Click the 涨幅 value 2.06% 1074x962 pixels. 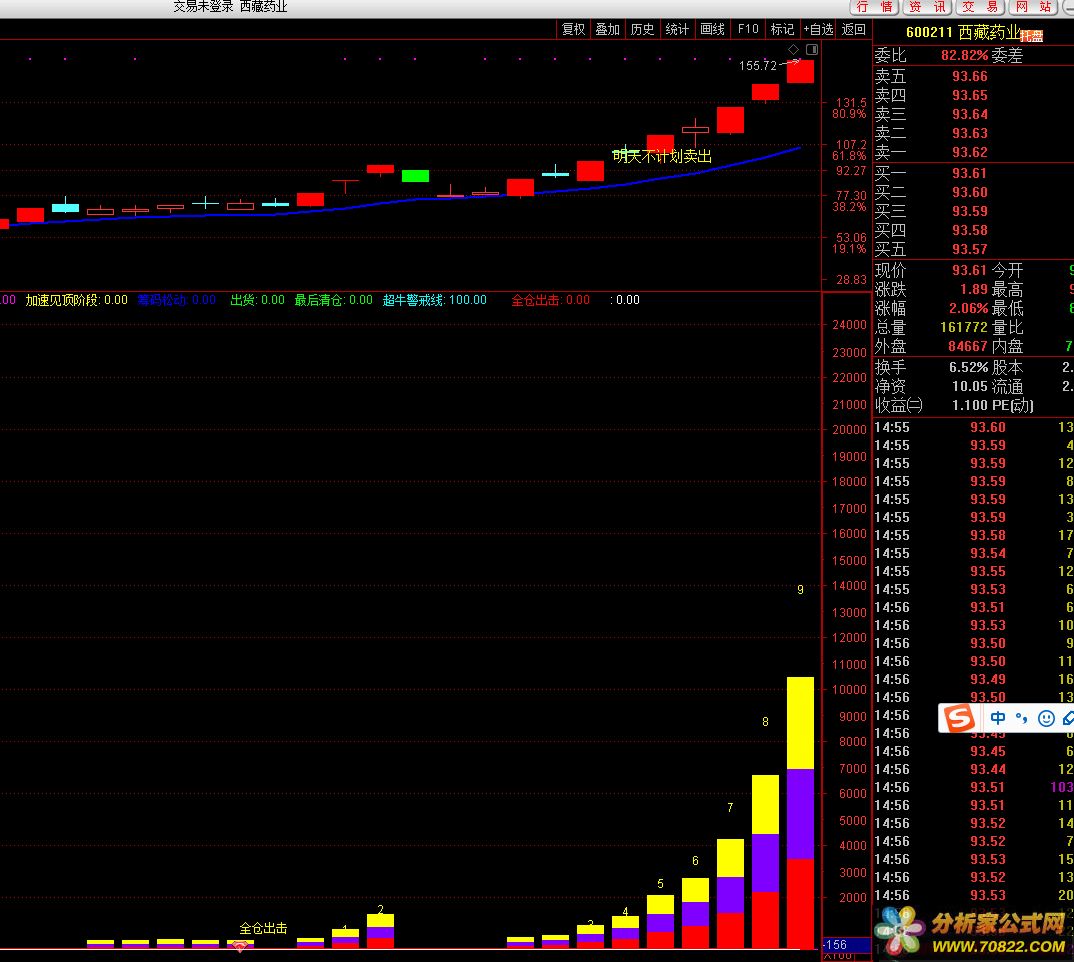coord(968,308)
